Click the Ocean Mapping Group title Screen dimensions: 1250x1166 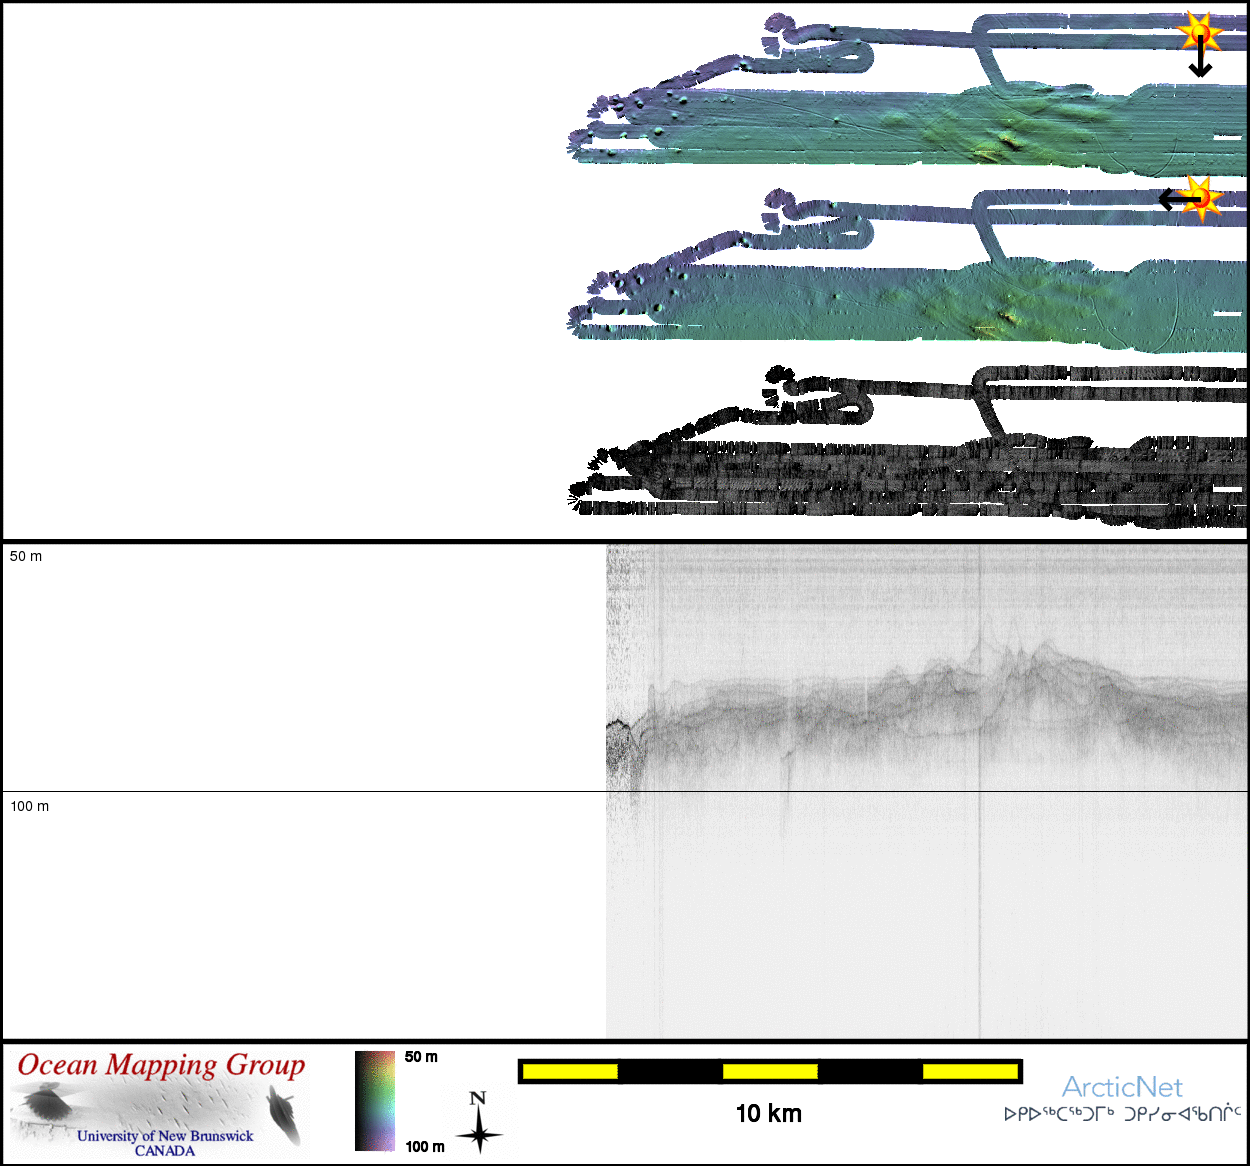(161, 1065)
